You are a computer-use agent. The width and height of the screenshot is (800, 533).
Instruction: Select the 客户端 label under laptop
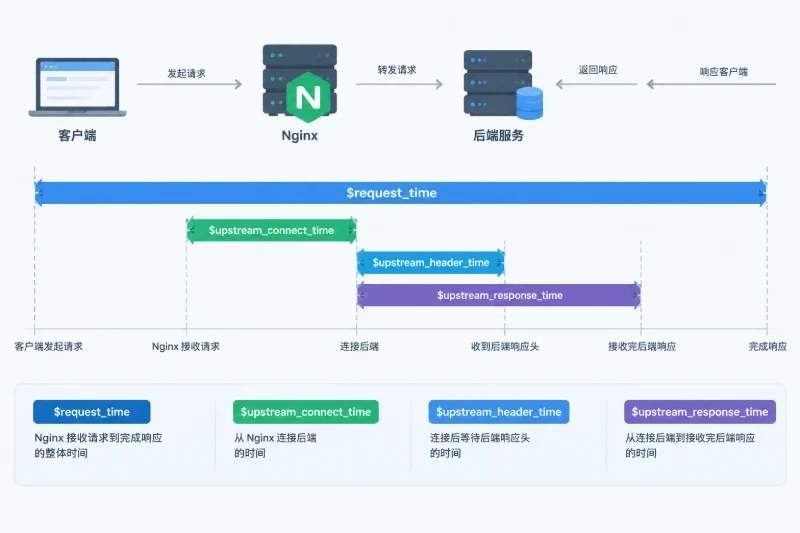pyautogui.click(x=78, y=136)
